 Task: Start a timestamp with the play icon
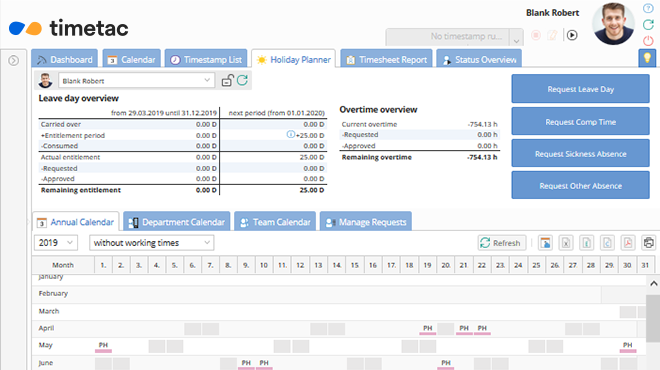tap(572, 35)
